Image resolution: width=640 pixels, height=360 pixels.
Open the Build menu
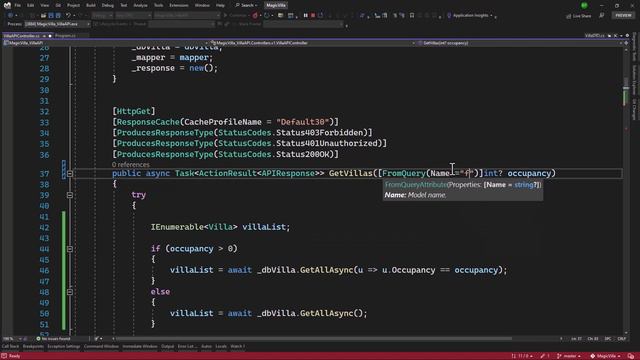pyautogui.click(x=91, y=5)
